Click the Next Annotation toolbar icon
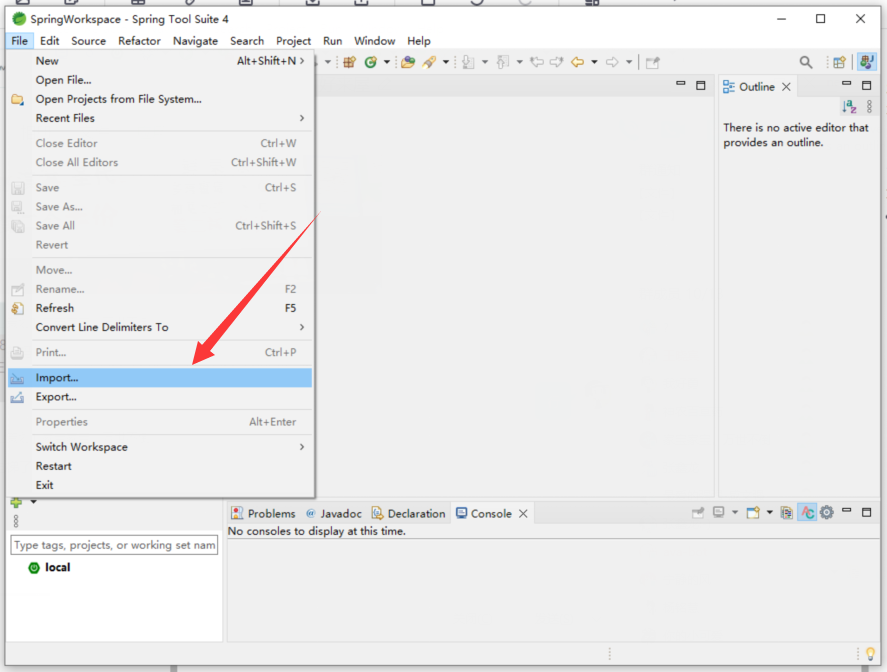The width and height of the screenshot is (887, 672). coord(468,62)
